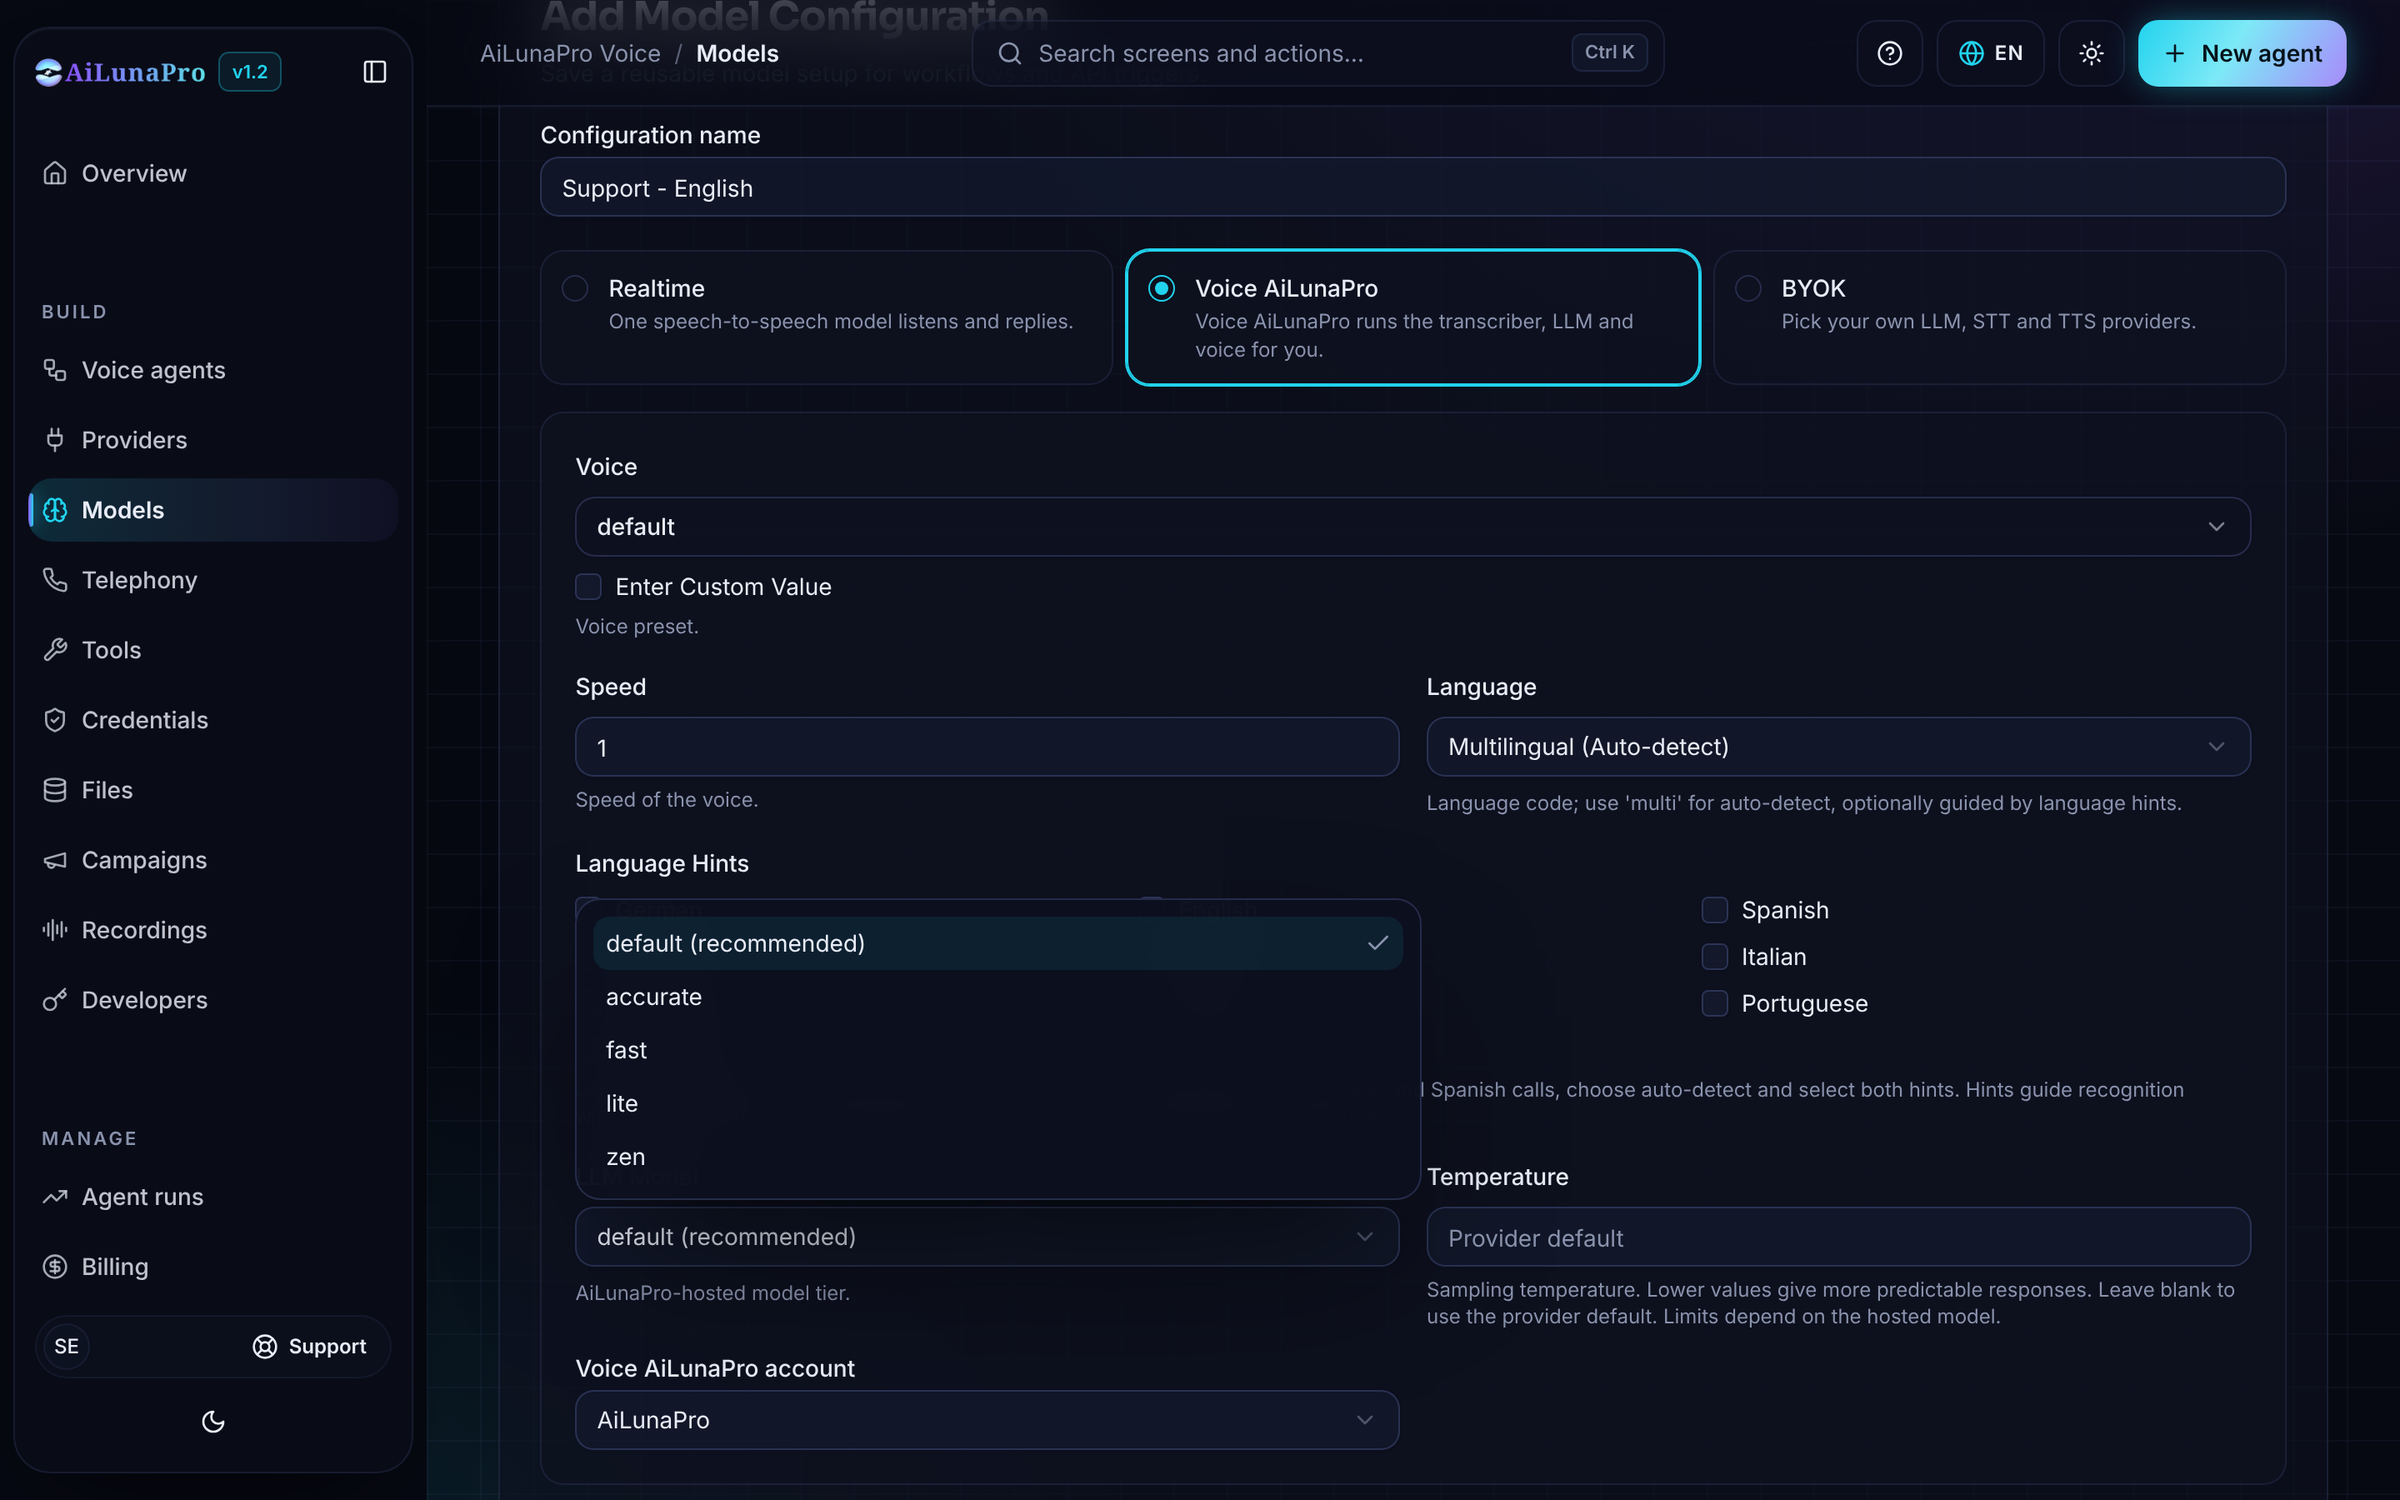
Task: Open Files in the sidebar
Action: coord(213,790)
